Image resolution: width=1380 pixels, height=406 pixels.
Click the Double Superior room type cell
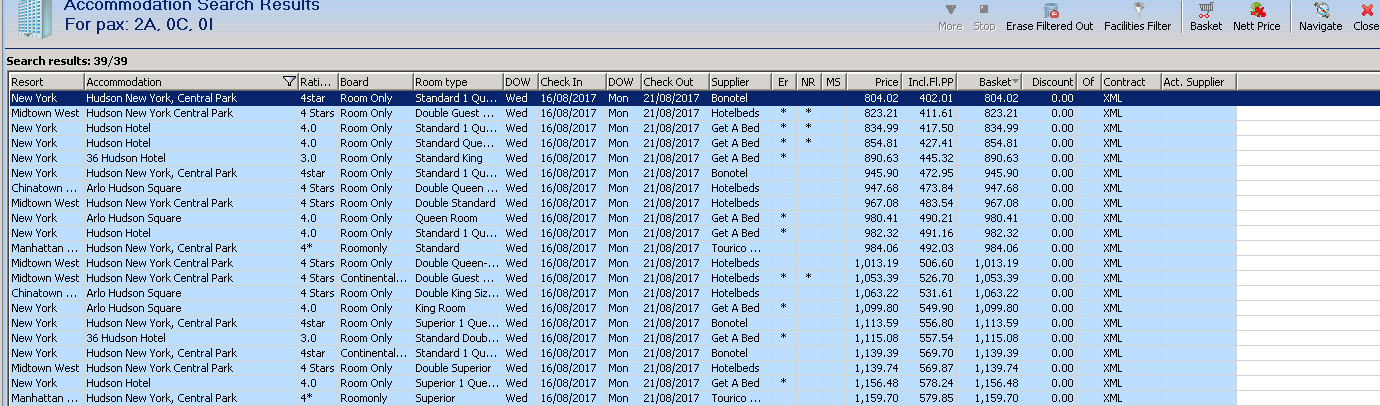pyautogui.click(x=458, y=368)
